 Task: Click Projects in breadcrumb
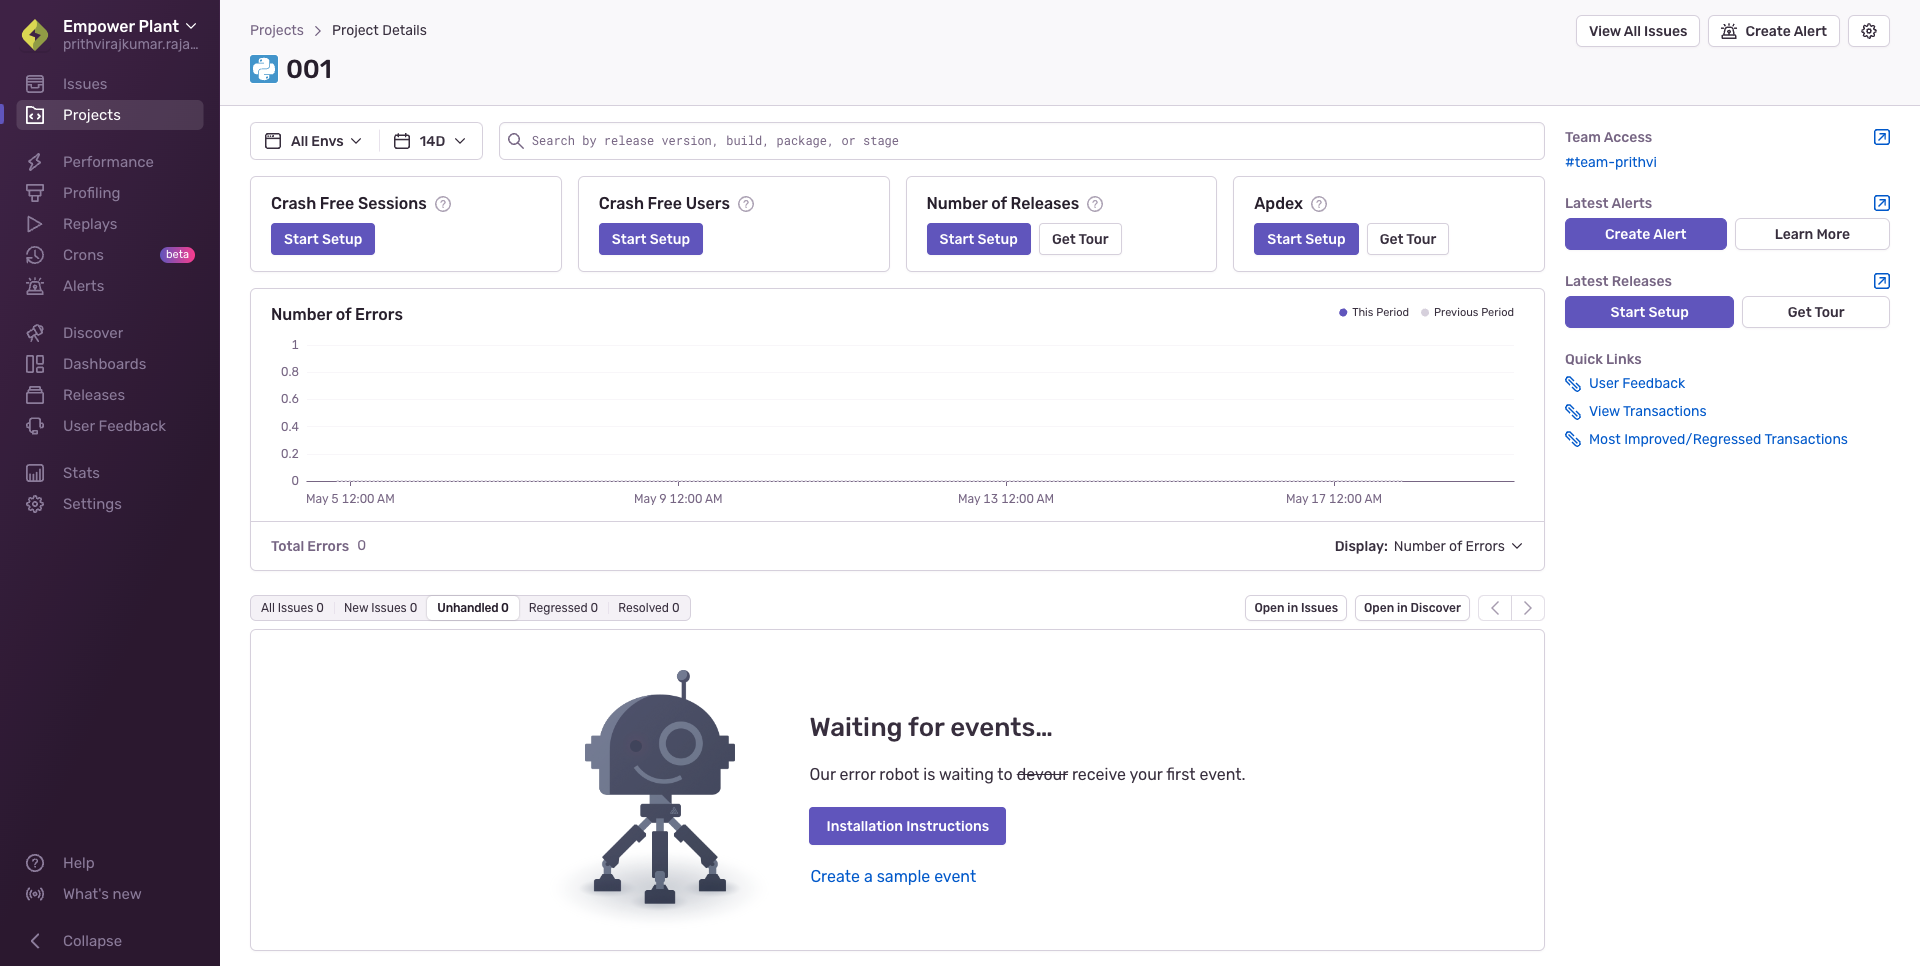(277, 30)
